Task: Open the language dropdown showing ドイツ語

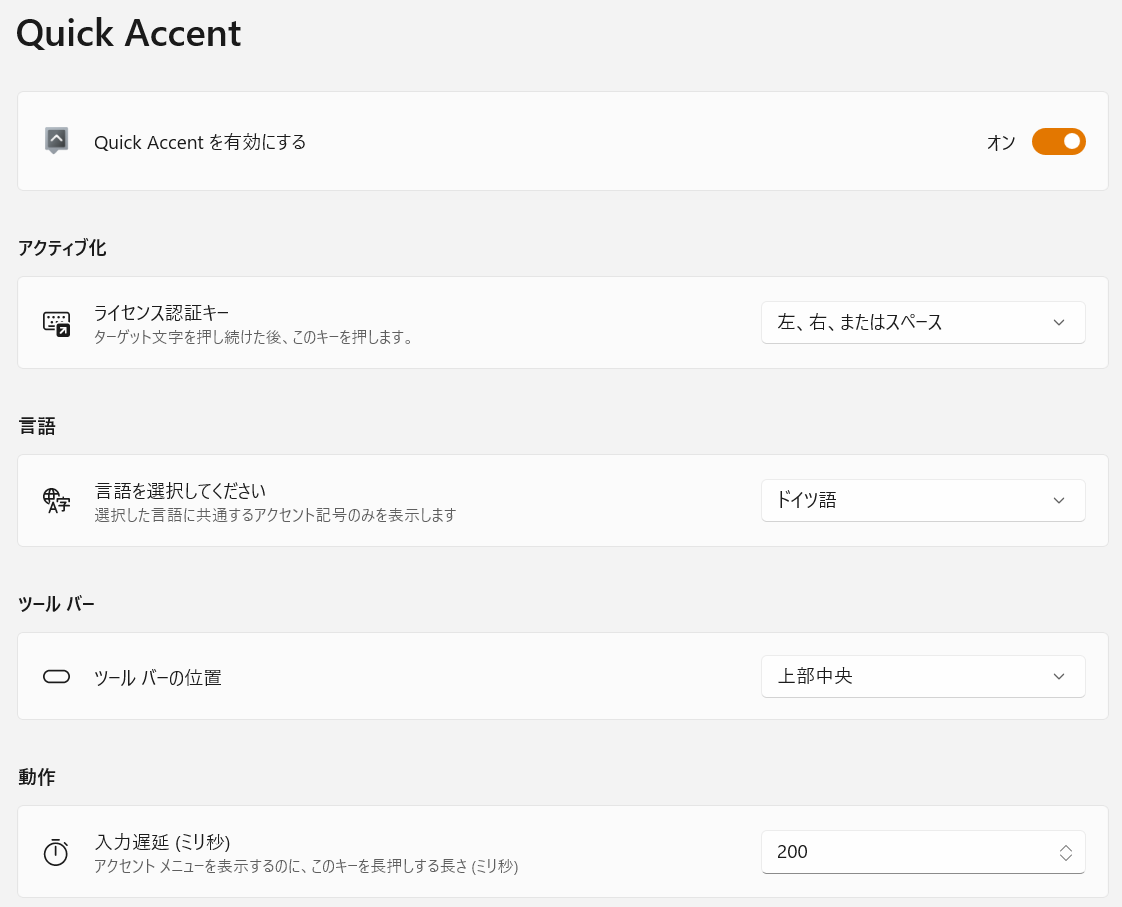Action: [923, 500]
